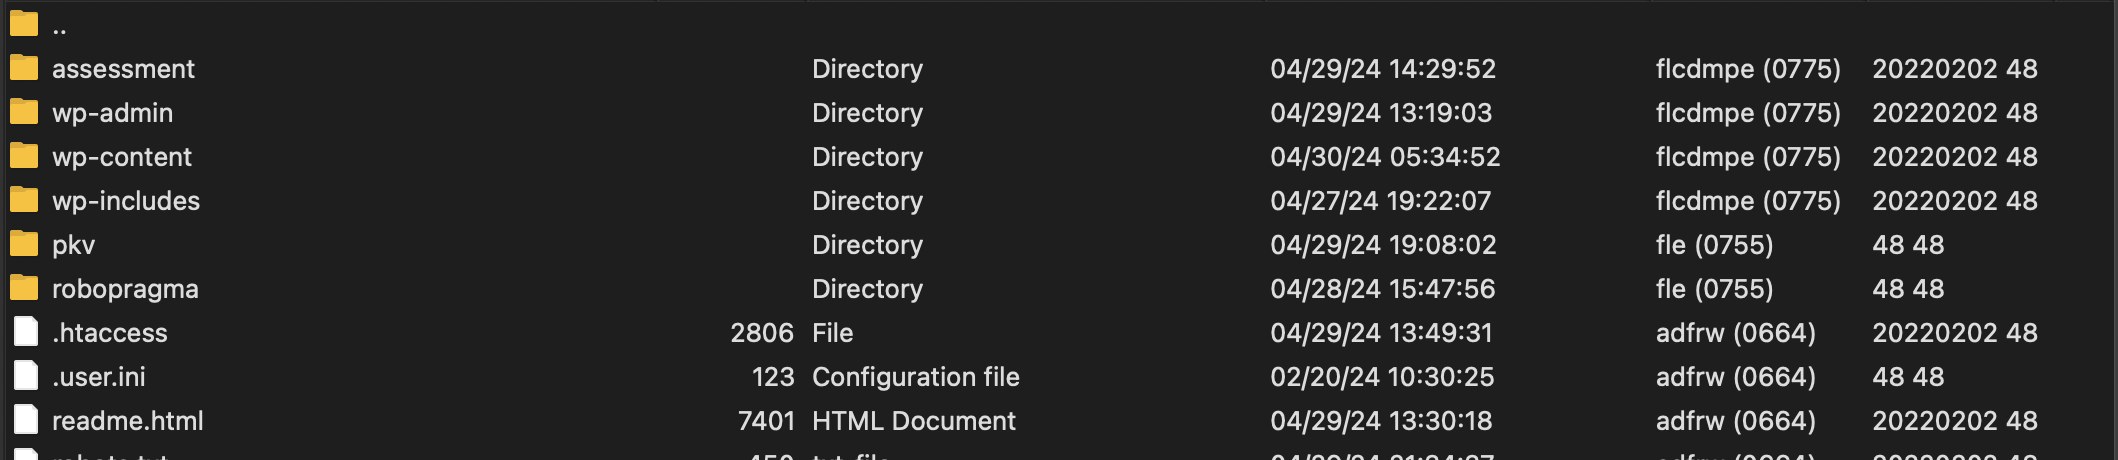
Task: Click the wp-includes permissions flcdmpe (0775)
Action: pyautogui.click(x=1748, y=201)
